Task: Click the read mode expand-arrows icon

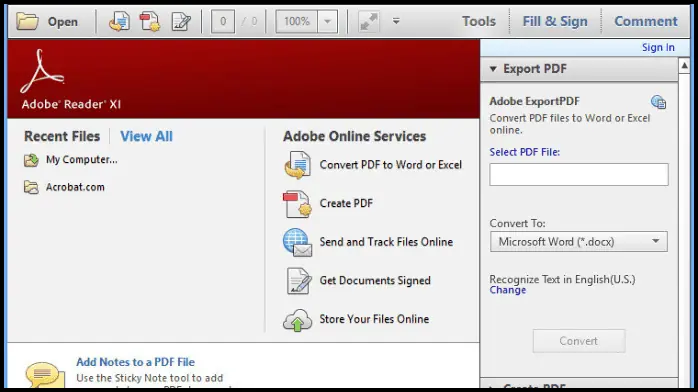Action: [369, 21]
